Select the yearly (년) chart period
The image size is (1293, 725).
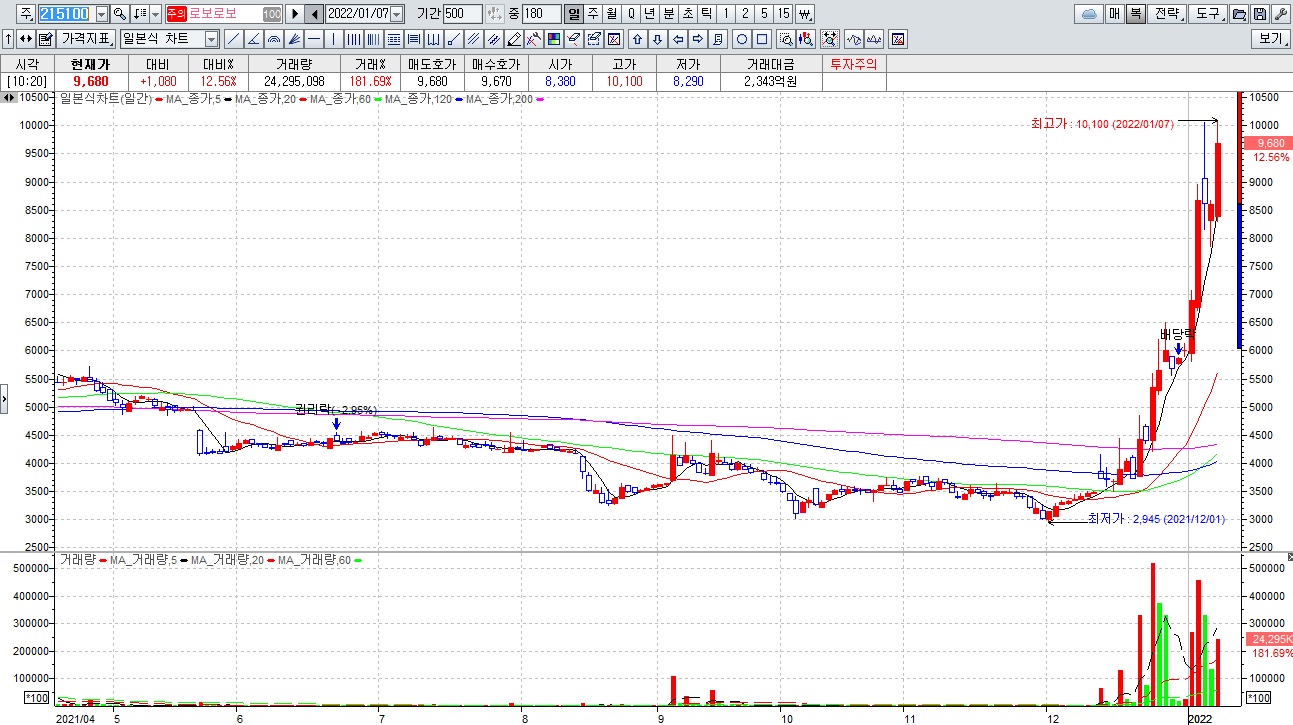coord(650,14)
